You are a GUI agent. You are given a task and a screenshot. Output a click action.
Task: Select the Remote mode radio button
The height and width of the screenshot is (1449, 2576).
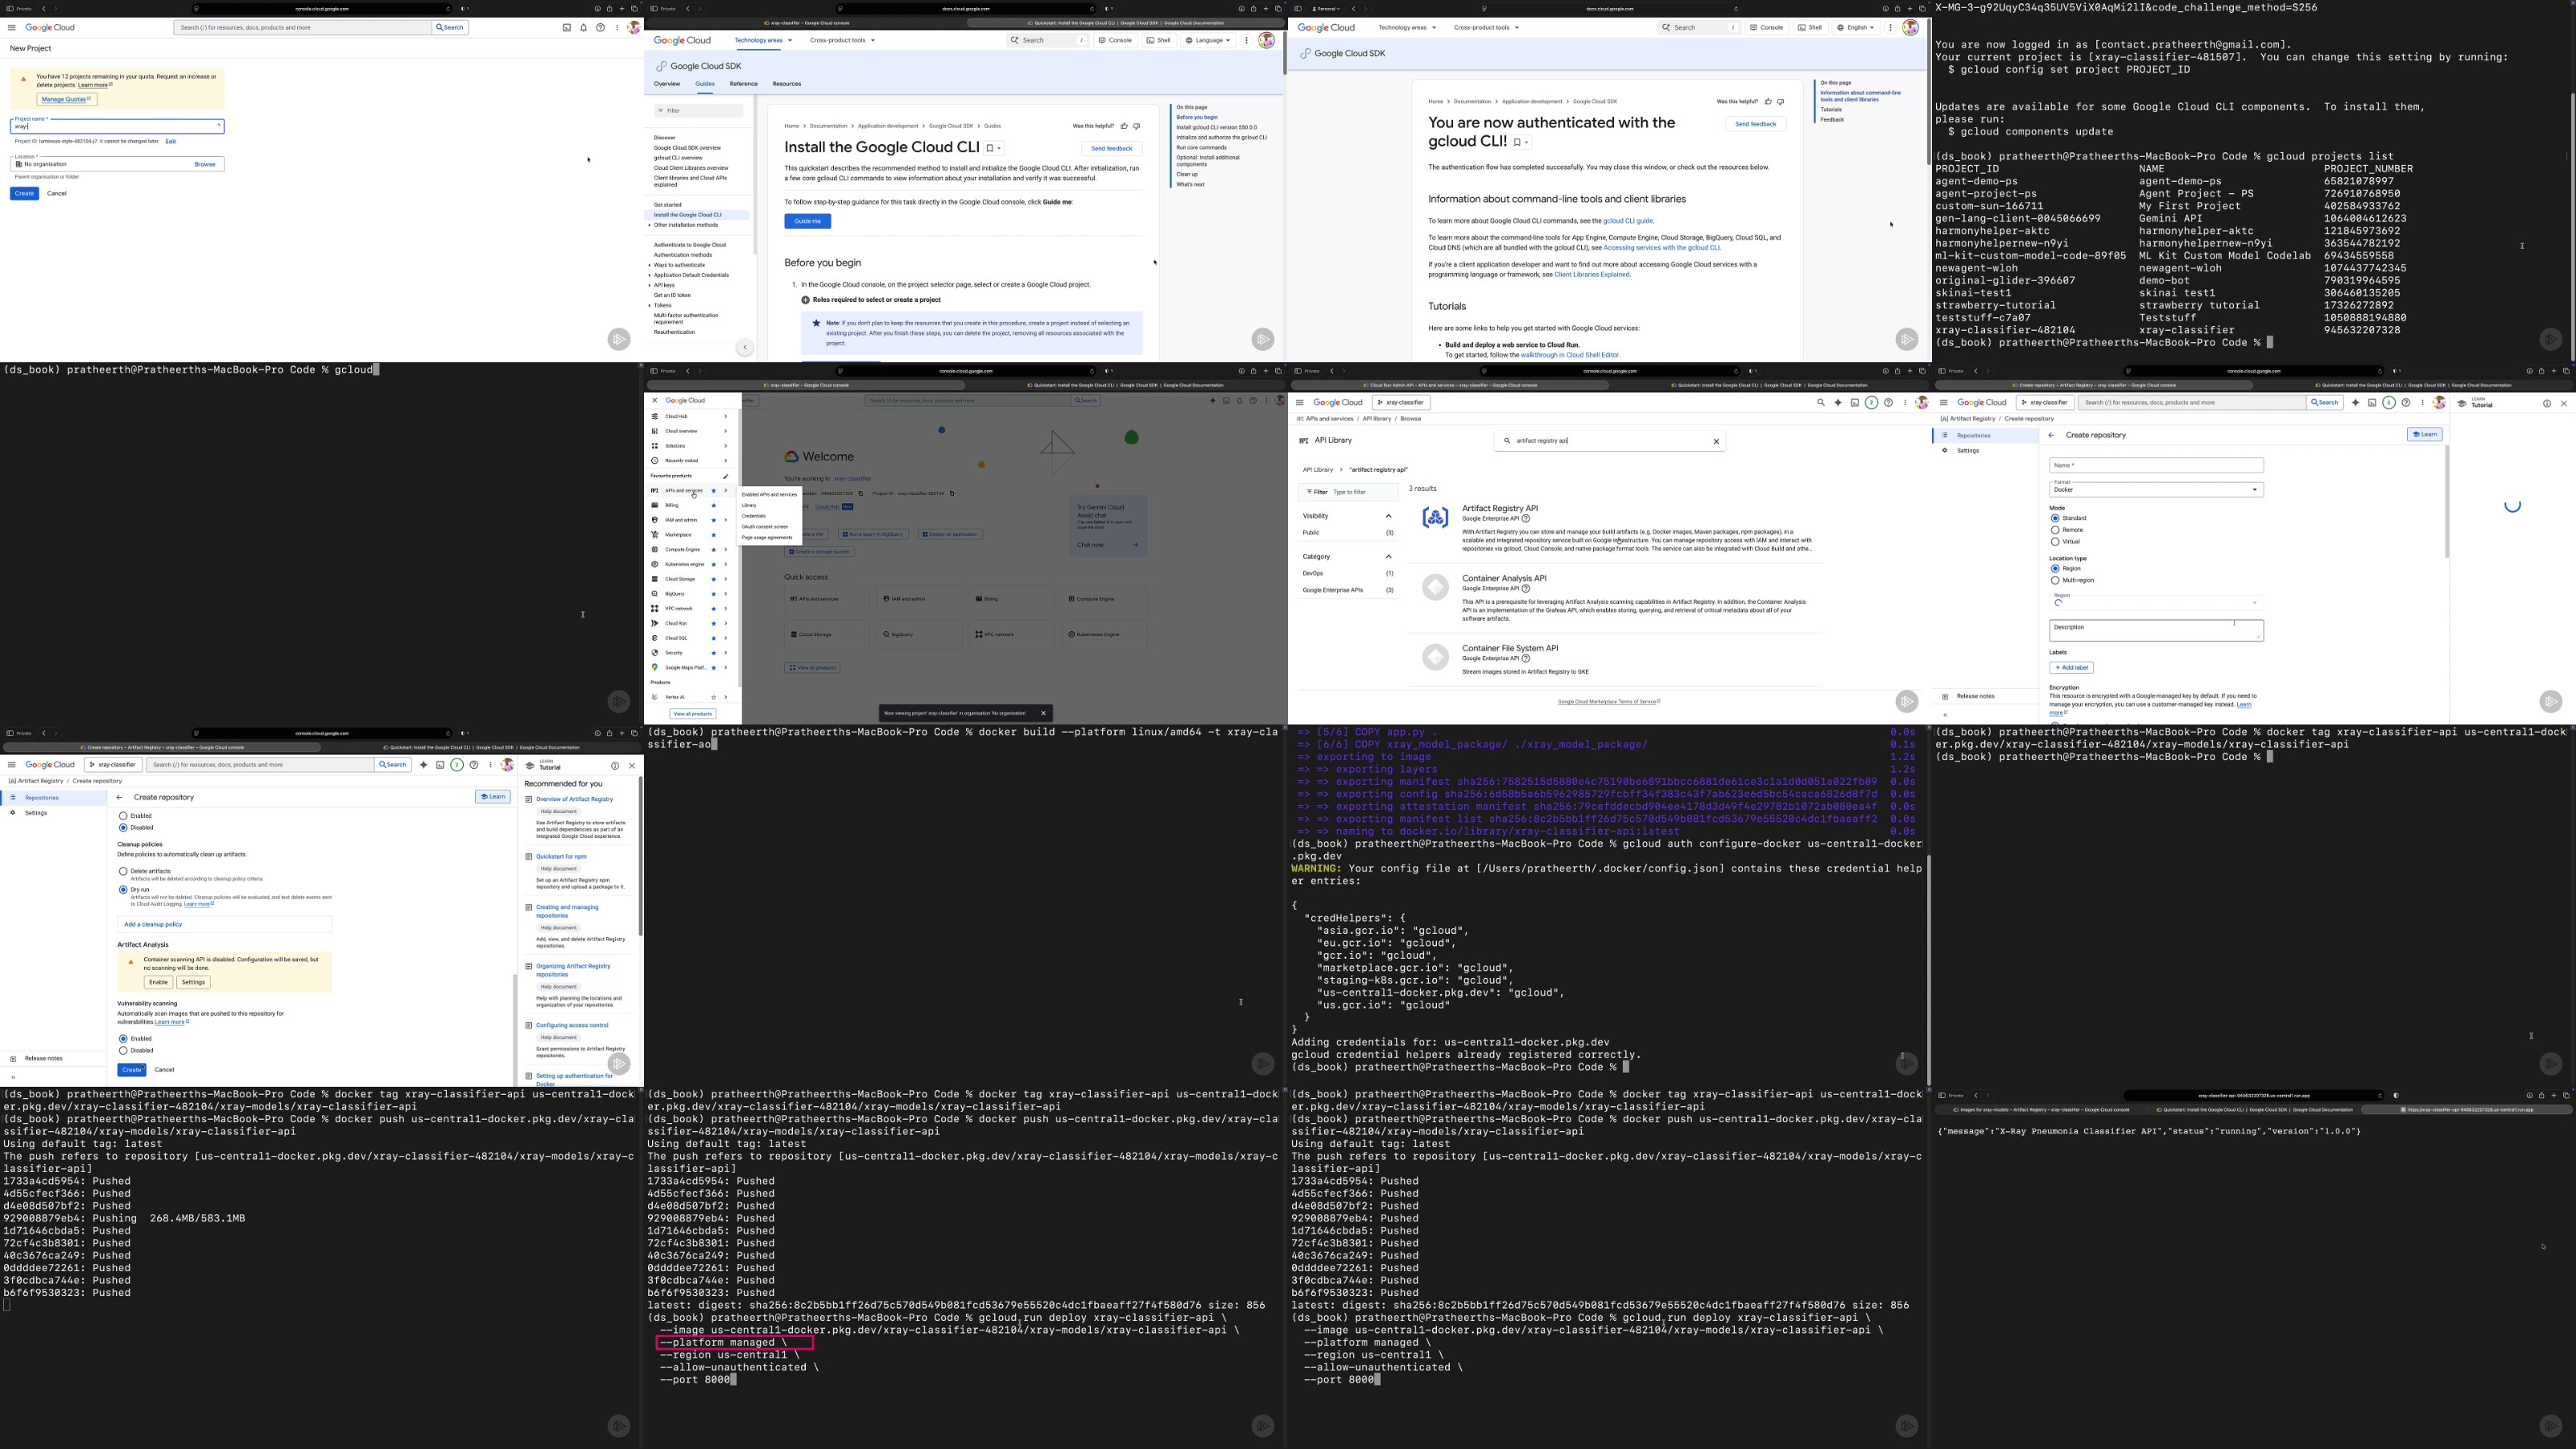[2055, 530]
